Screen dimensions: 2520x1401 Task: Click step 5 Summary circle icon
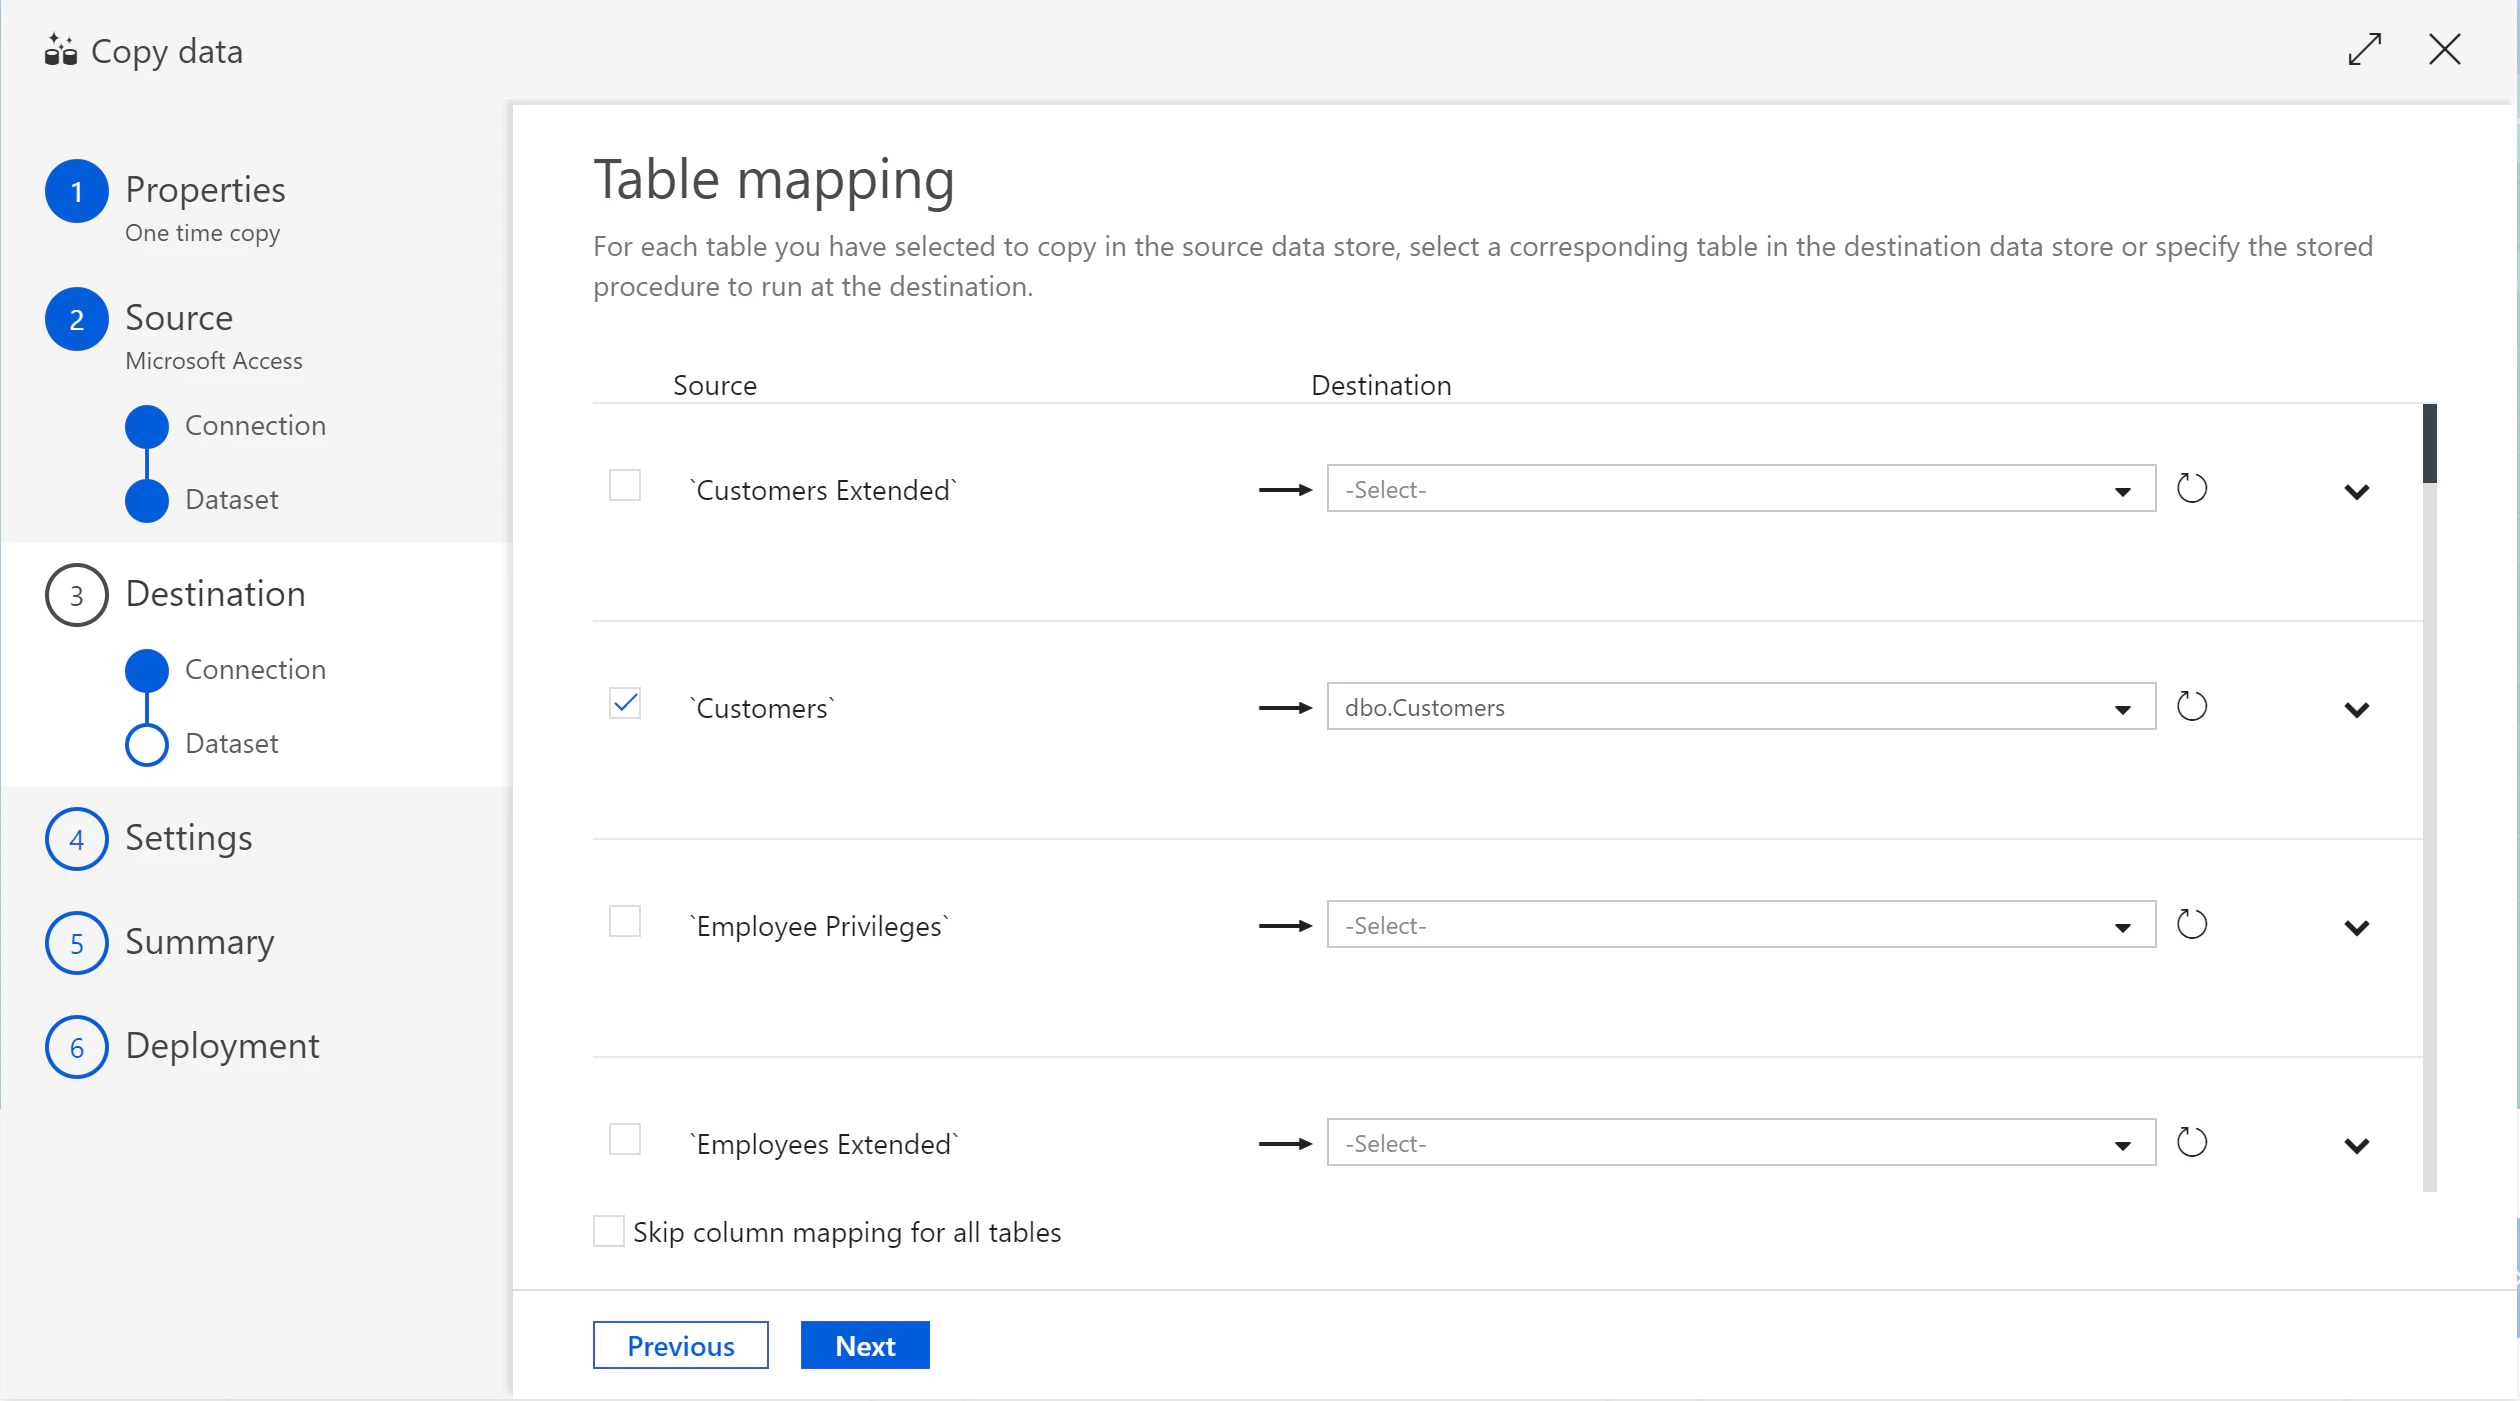(x=76, y=943)
